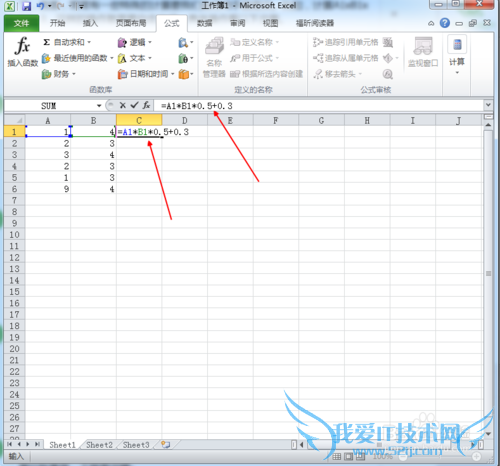Viewport: 500px width, 466px height.
Task: Undo the last action in Quick Access Toolbar
Action: 41,6
